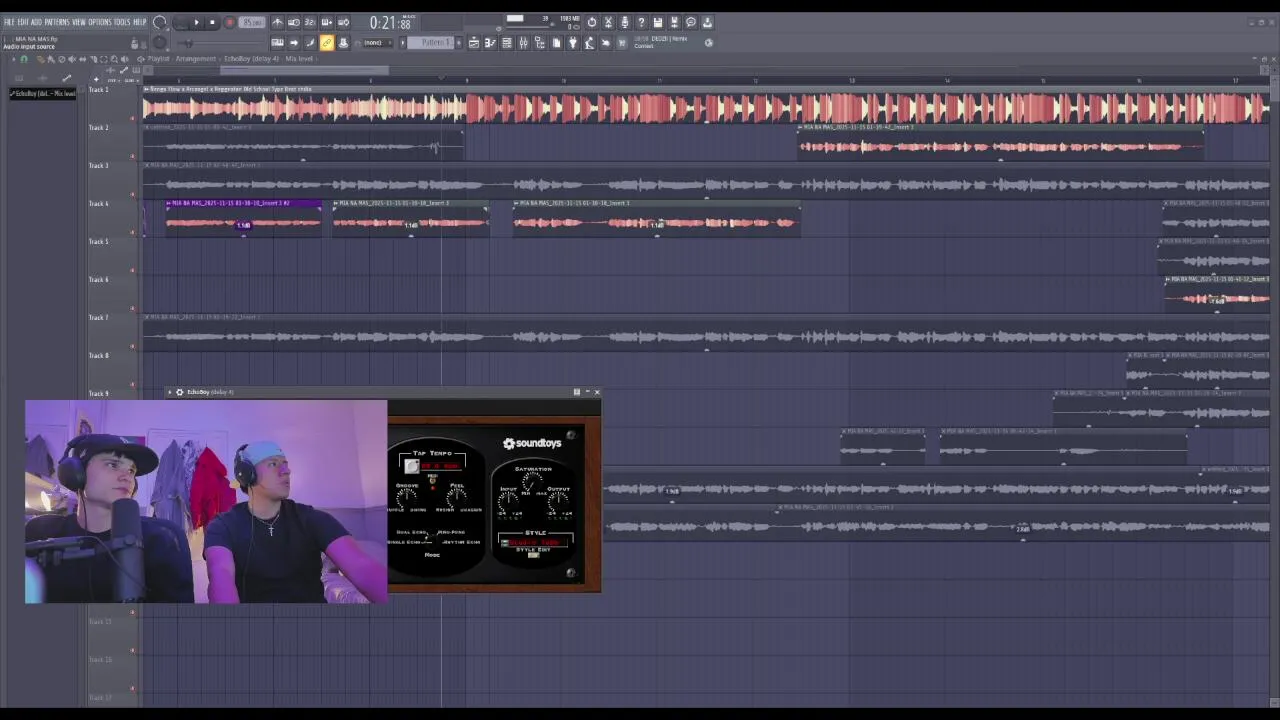Viewport: 1280px width, 720px height.
Task: Select the Delete tool in Playlist
Action: tap(62, 59)
